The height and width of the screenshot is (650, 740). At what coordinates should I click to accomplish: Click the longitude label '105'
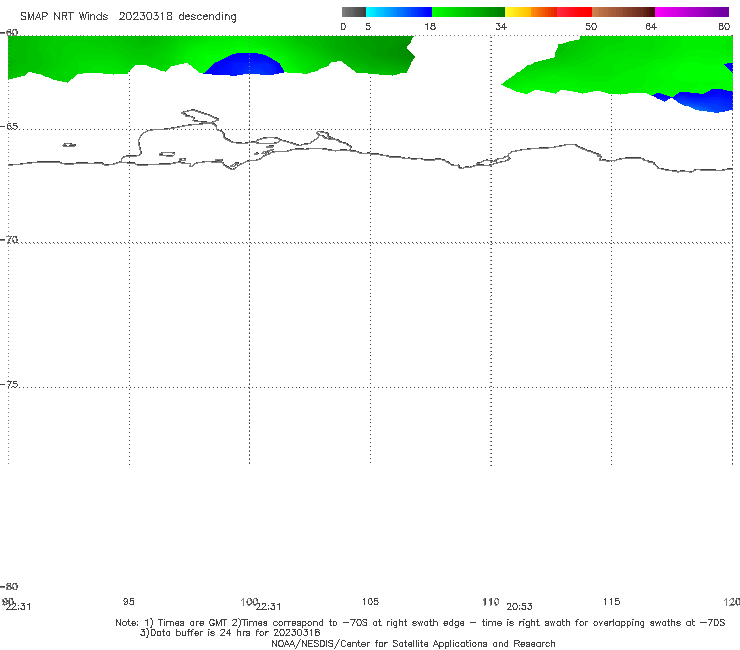click(x=370, y=601)
